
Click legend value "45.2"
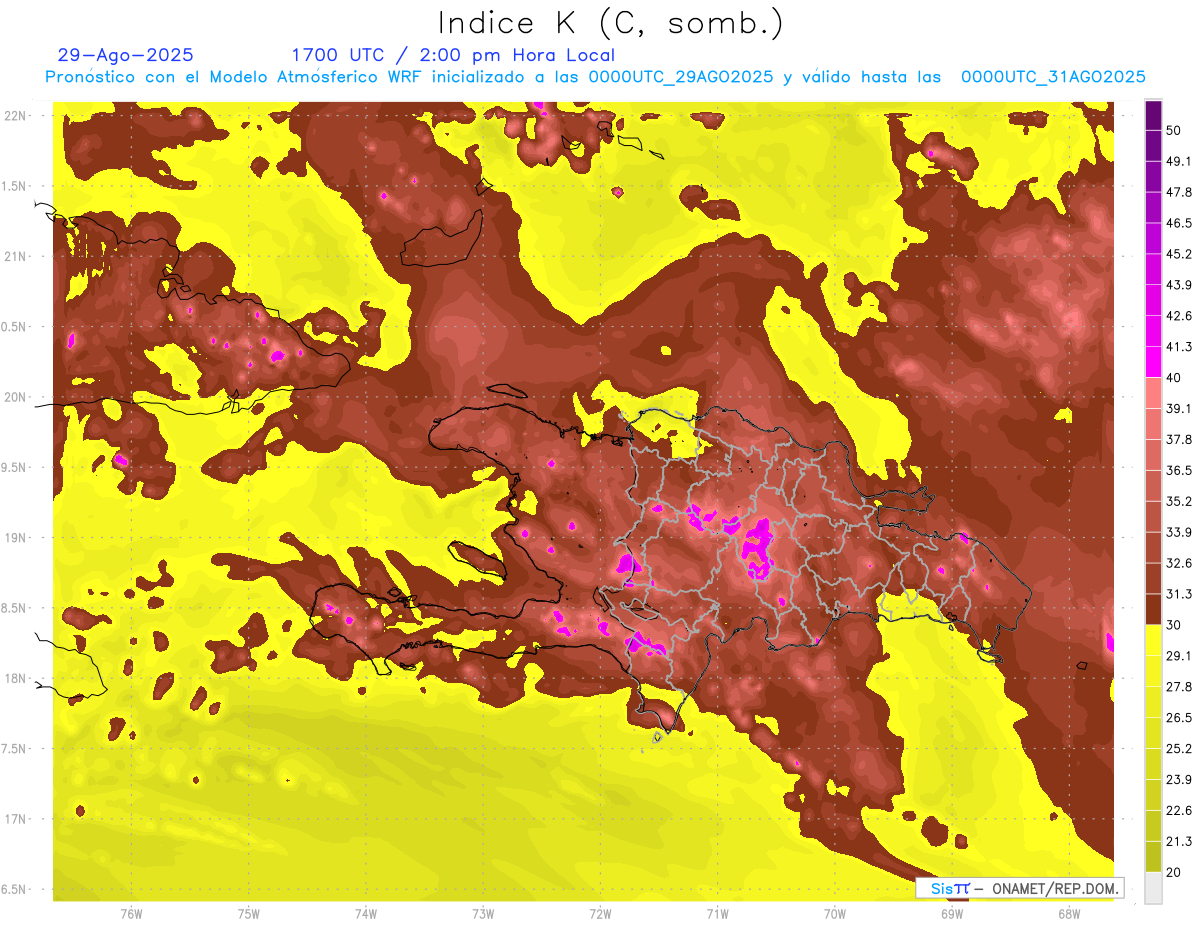tap(1179, 254)
